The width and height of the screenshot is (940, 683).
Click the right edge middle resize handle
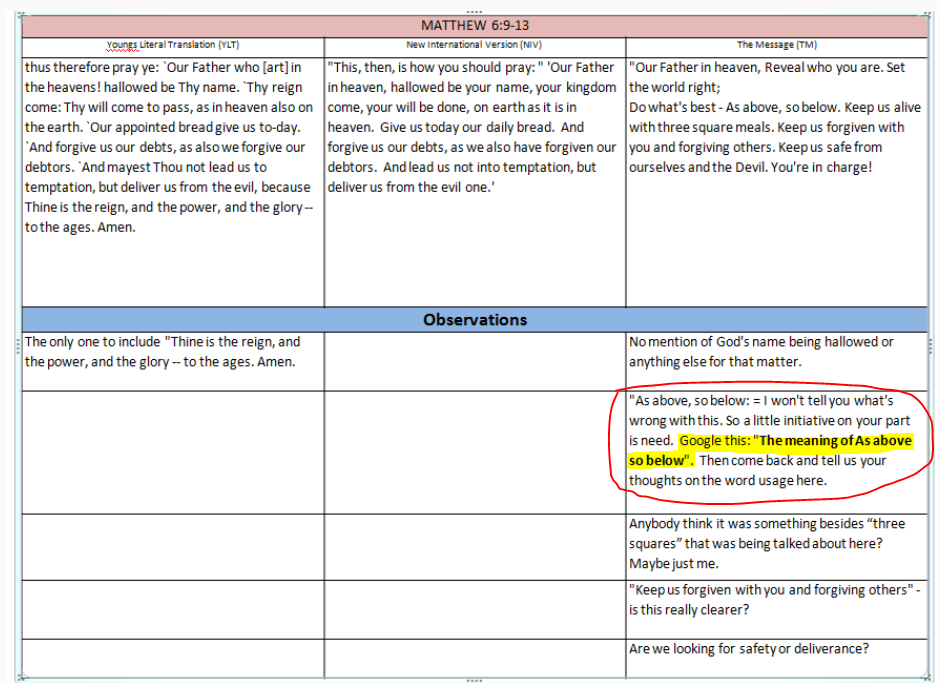tap(932, 346)
